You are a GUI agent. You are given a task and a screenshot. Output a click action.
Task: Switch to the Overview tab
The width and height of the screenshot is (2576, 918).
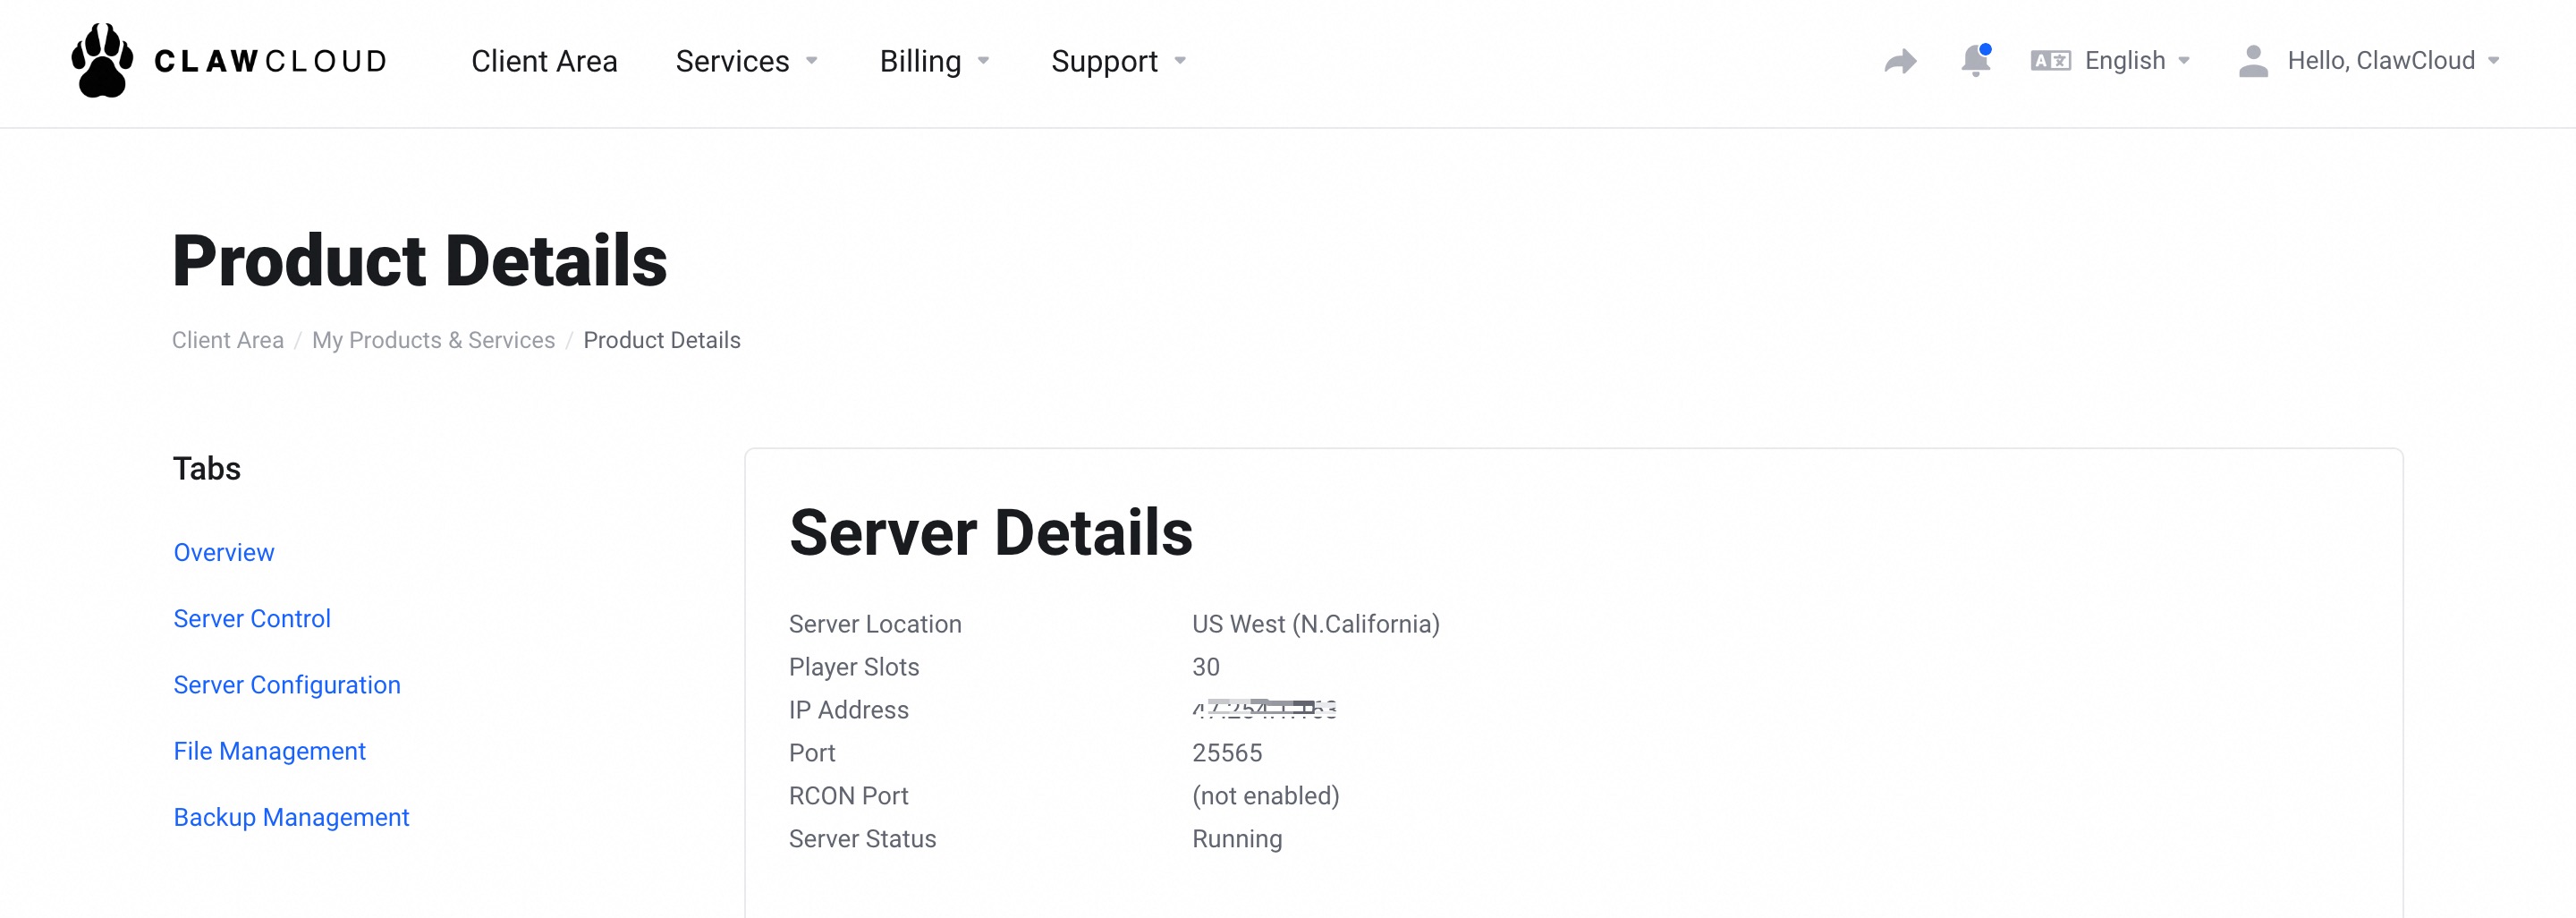[224, 553]
